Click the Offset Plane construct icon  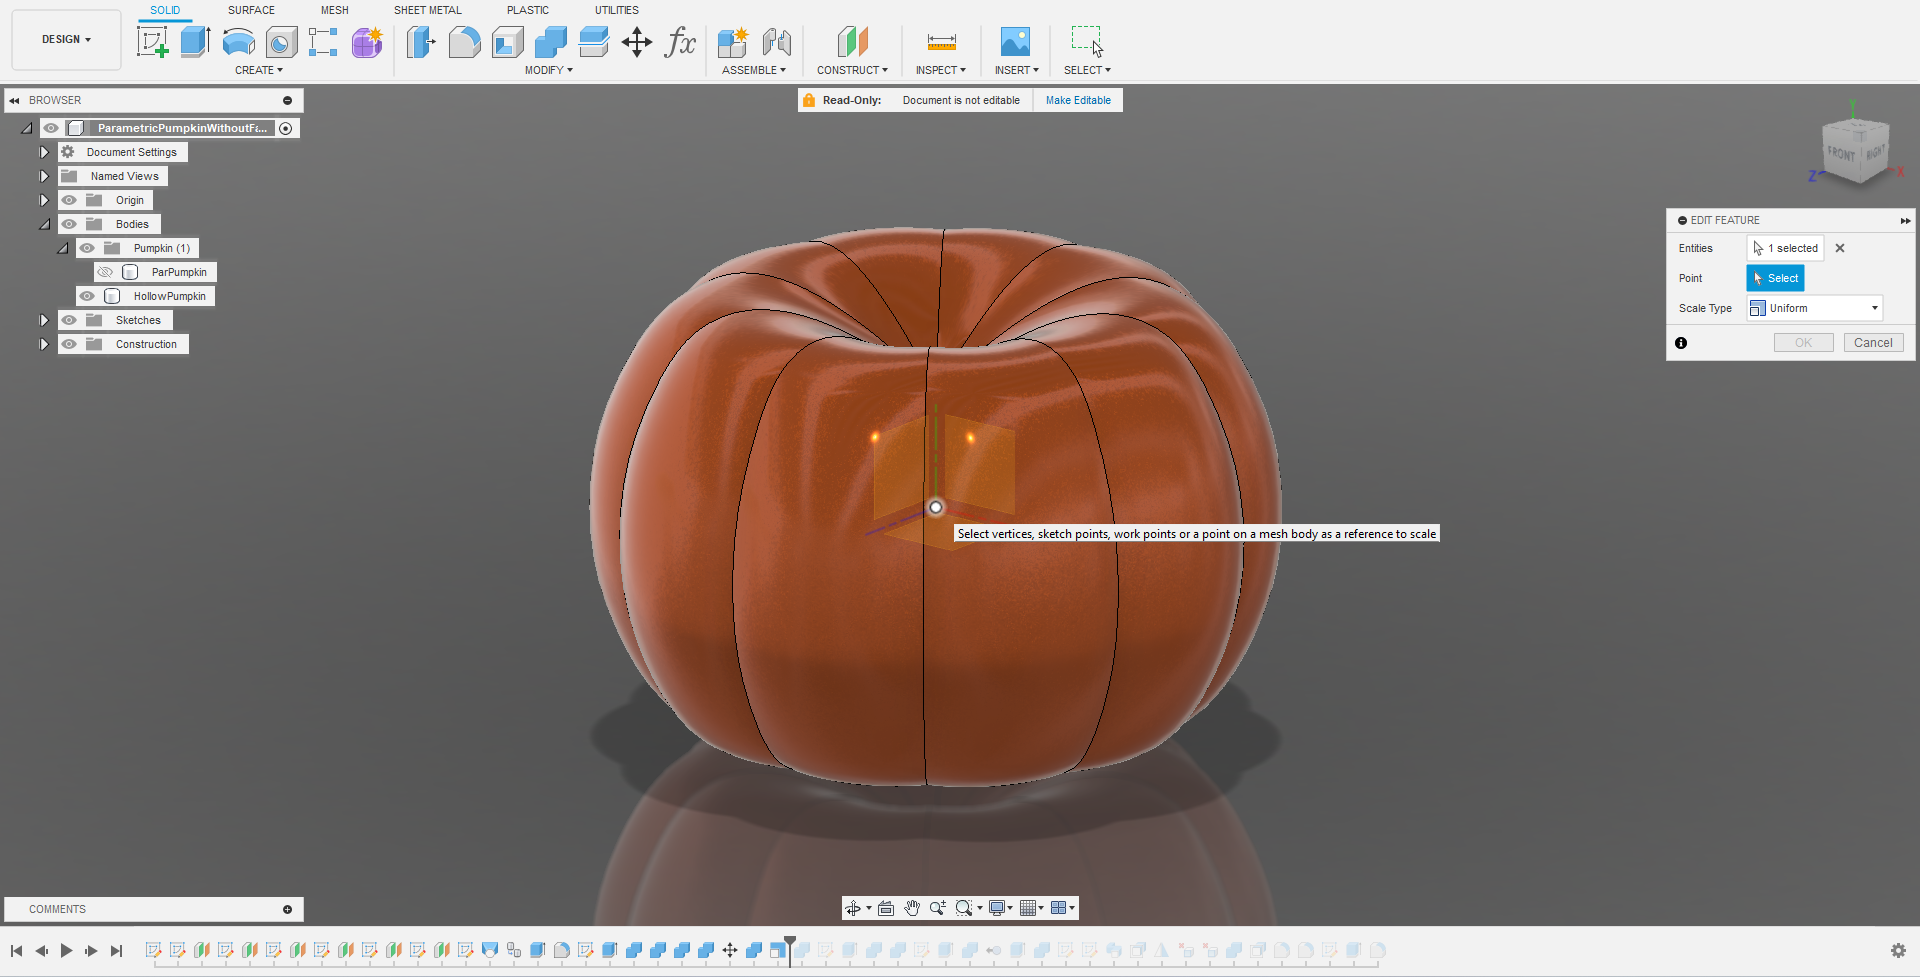point(852,42)
